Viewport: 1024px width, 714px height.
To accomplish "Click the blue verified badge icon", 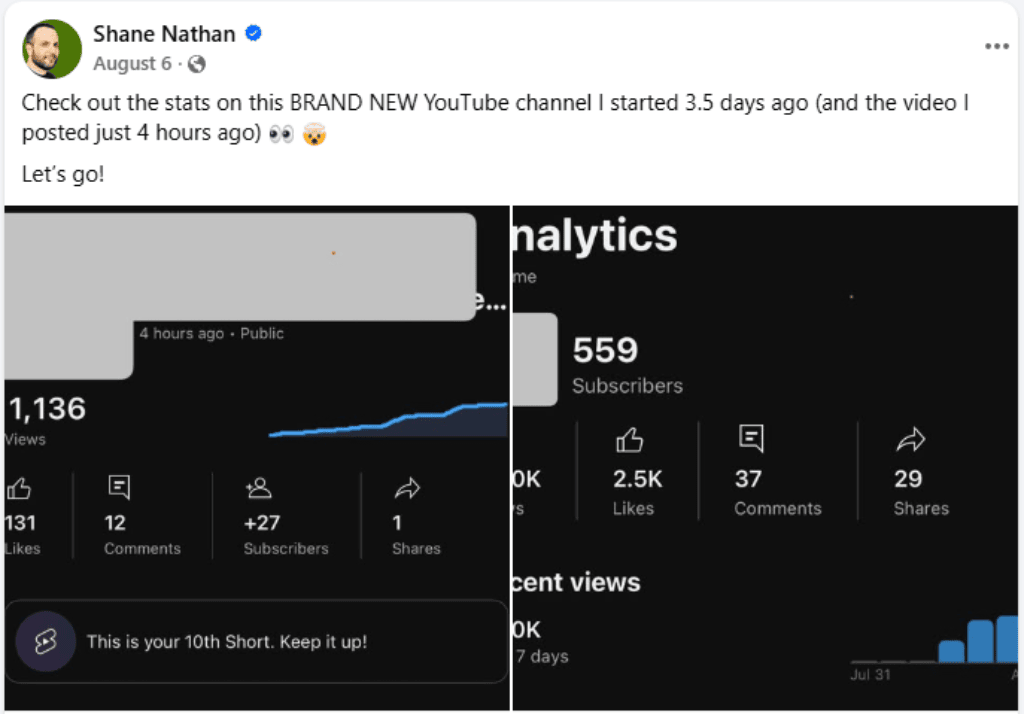I will 254,34.
